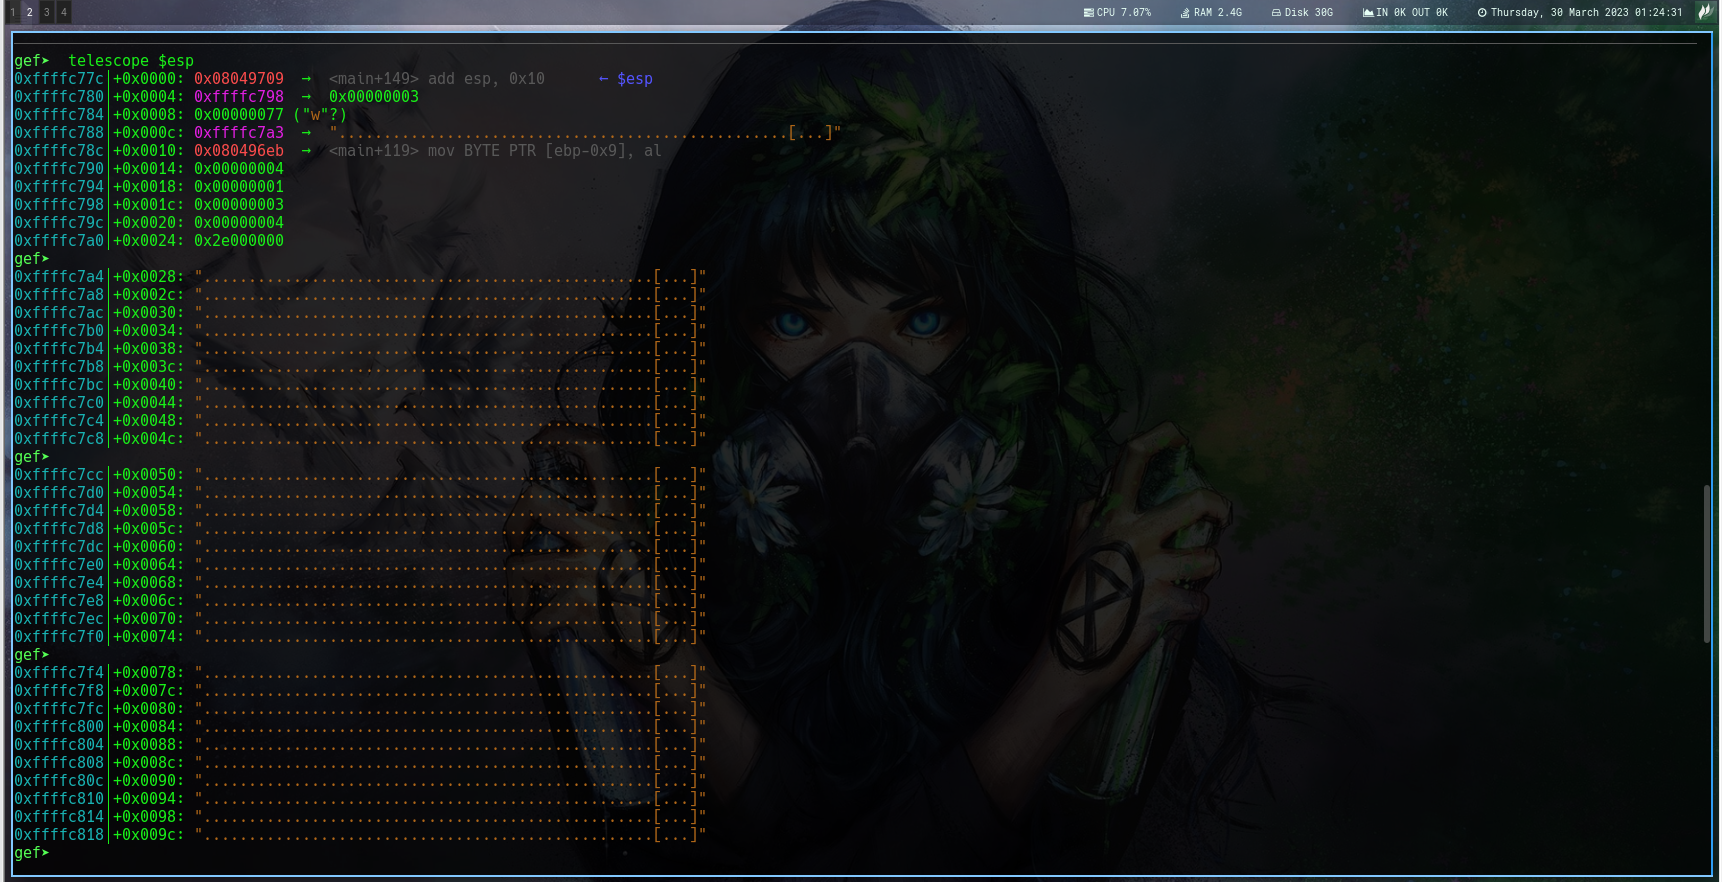Click the Thursday 30 March 2023 date text

pos(1587,13)
